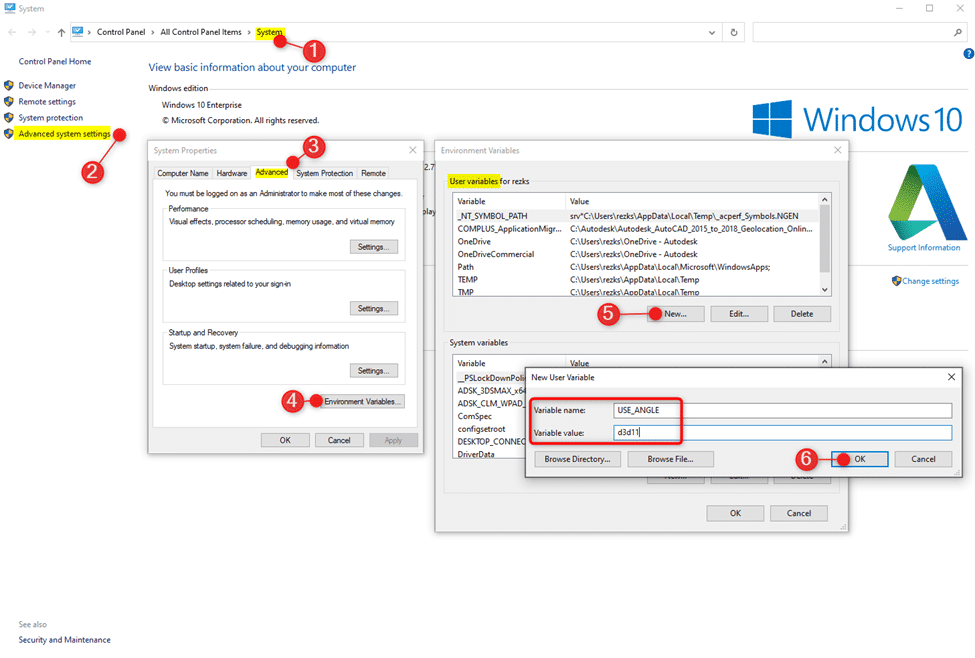Close the System Properties dialog
This screenshot has width=975, height=658.
[x=412, y=151]
